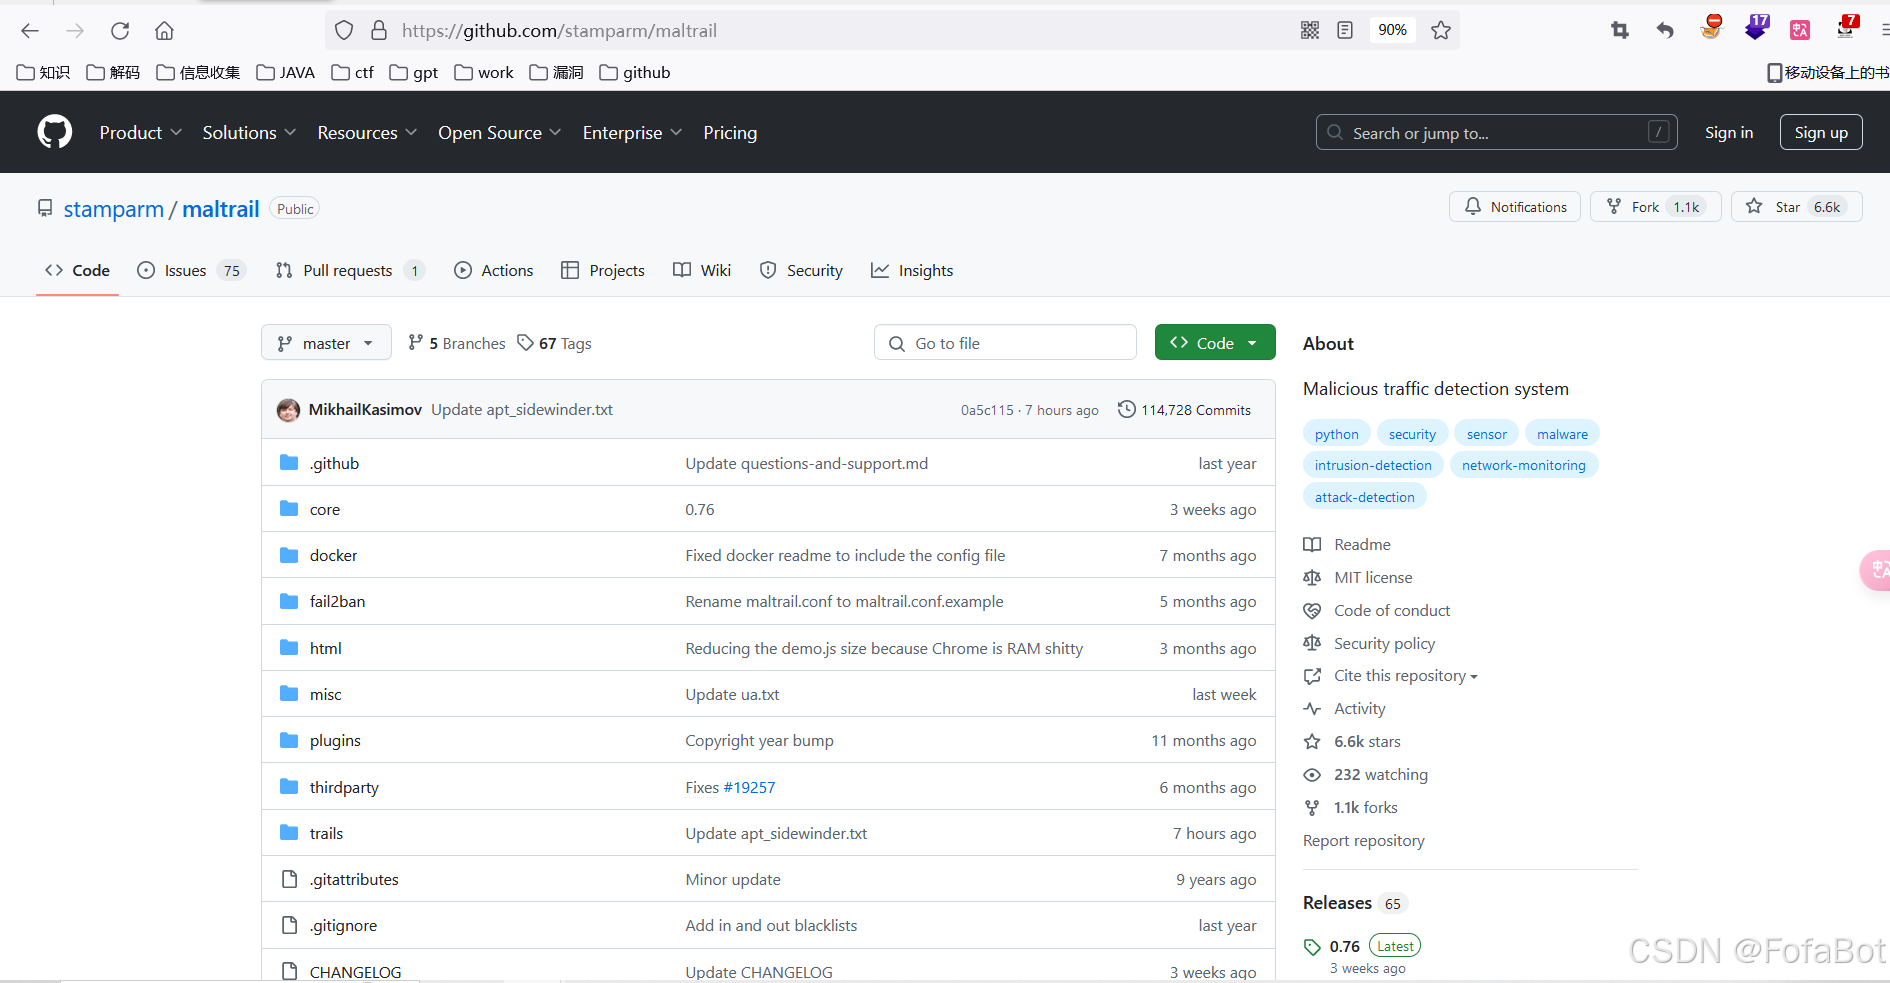View 114,728 Commits history

[x=1184, y=410]
